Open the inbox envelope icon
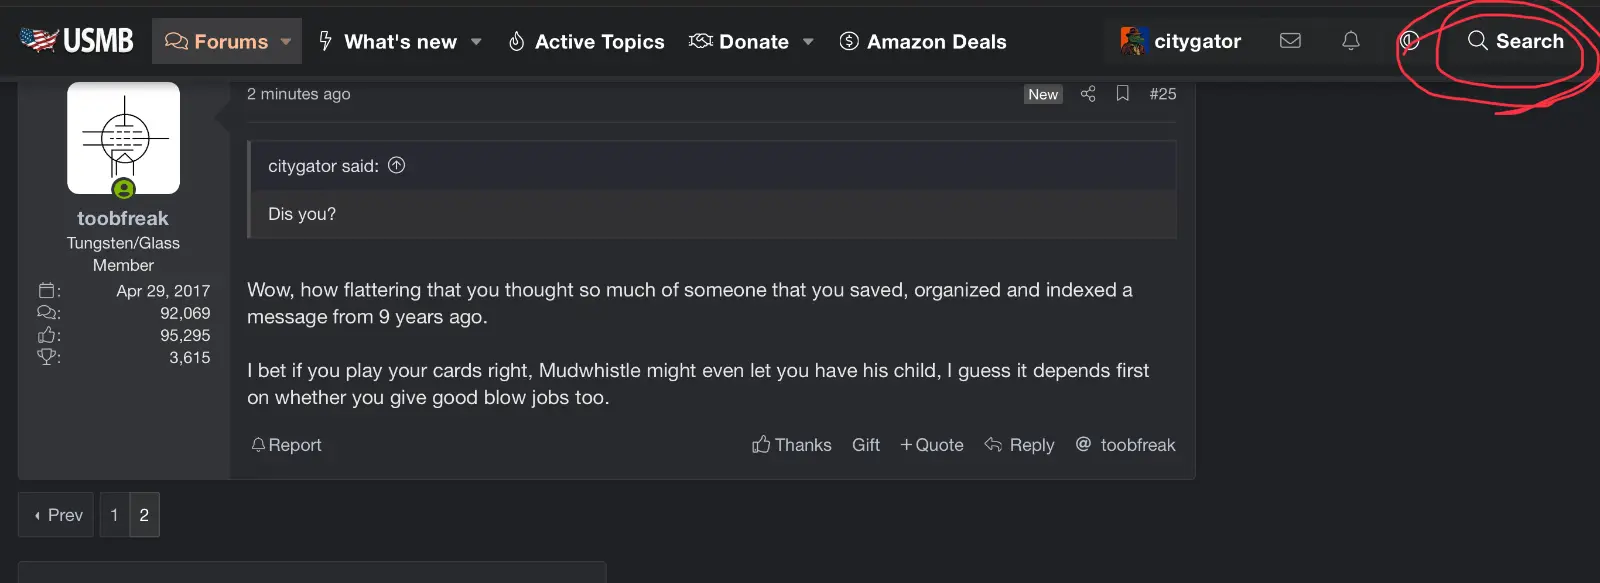Image resolution: width=1600 pixels, height=583 pixels. click(1290, 41)
